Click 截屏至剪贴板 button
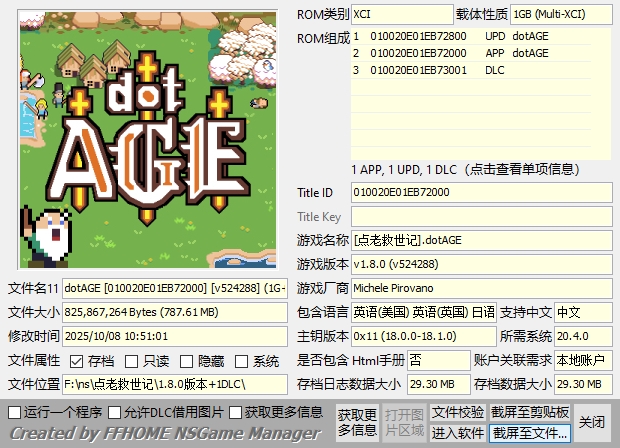The height and width of the screenshot is (448, 620). 530,412
